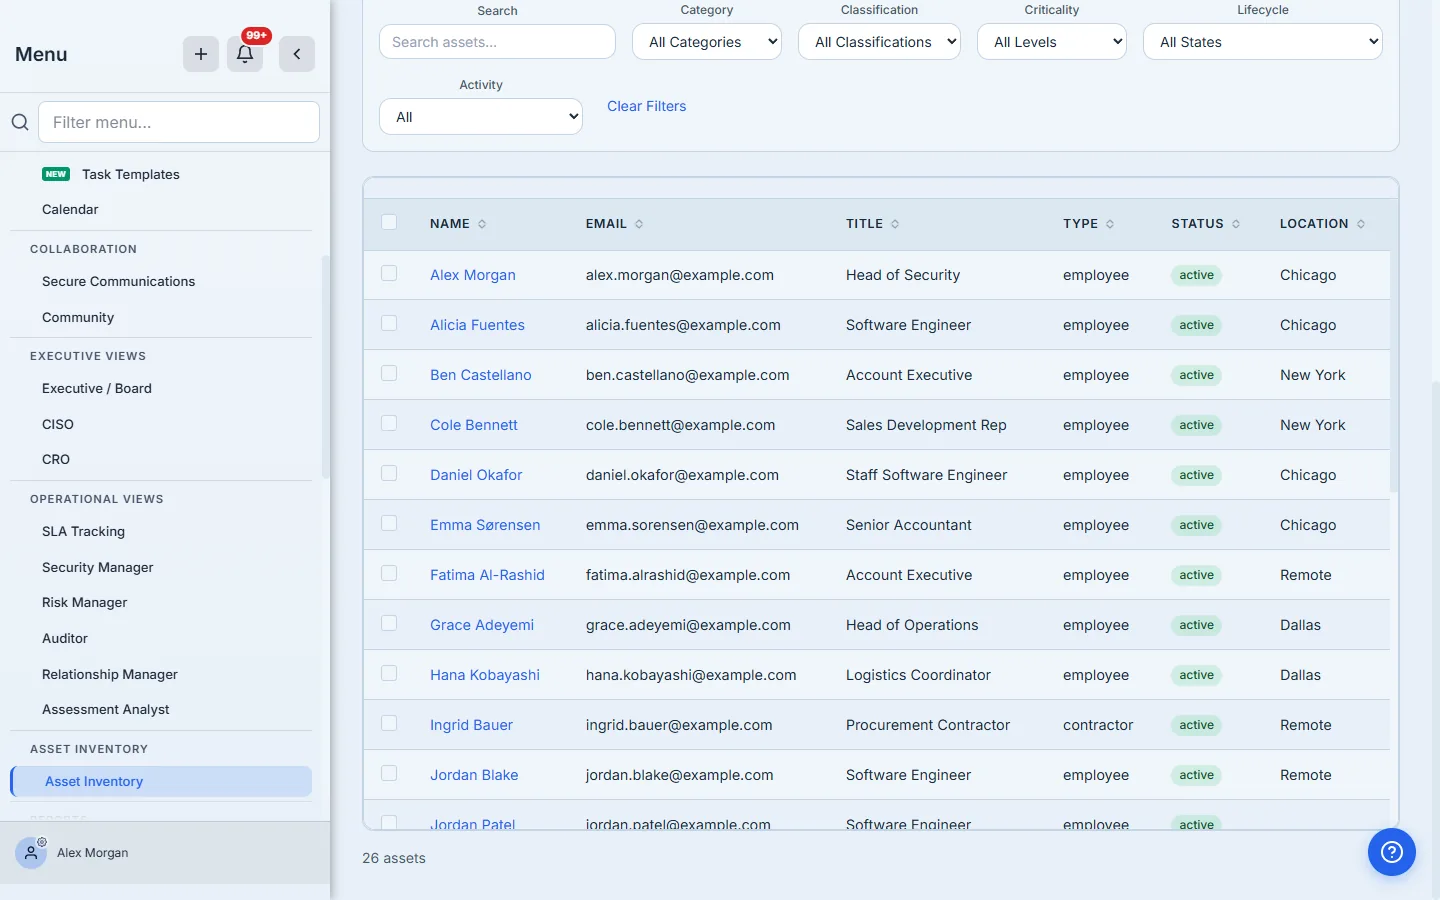
Task: Tick the Fatima Al-Rashid row checkbox
Action: (389, 573)
